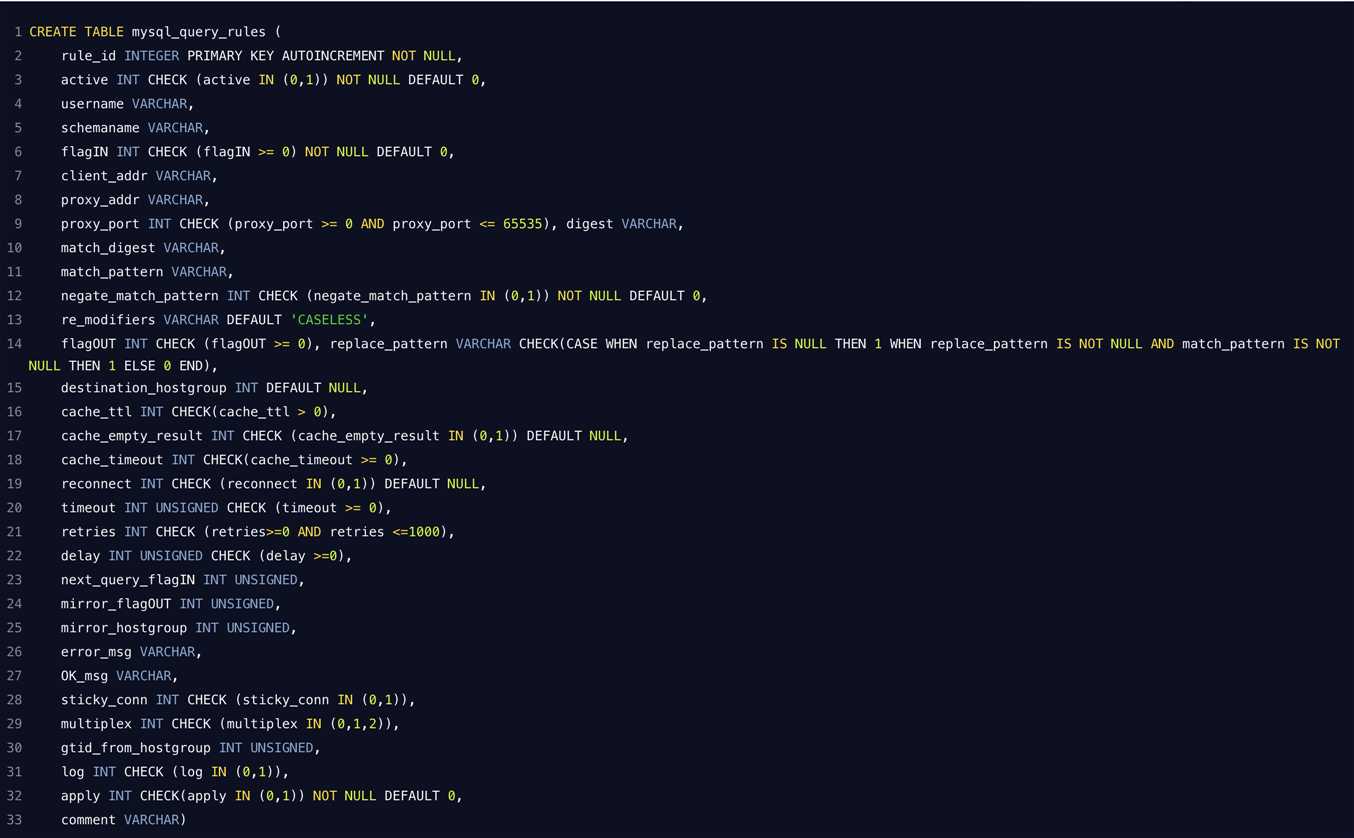
Task: Click 'cache_ttl' column name on line 16
Action: click(96, 412)
